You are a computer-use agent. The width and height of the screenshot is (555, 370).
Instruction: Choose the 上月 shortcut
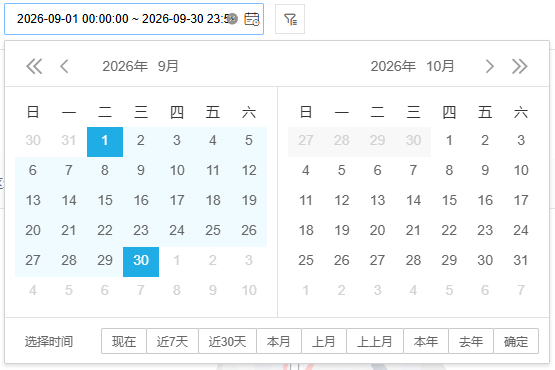coord(324,341)
